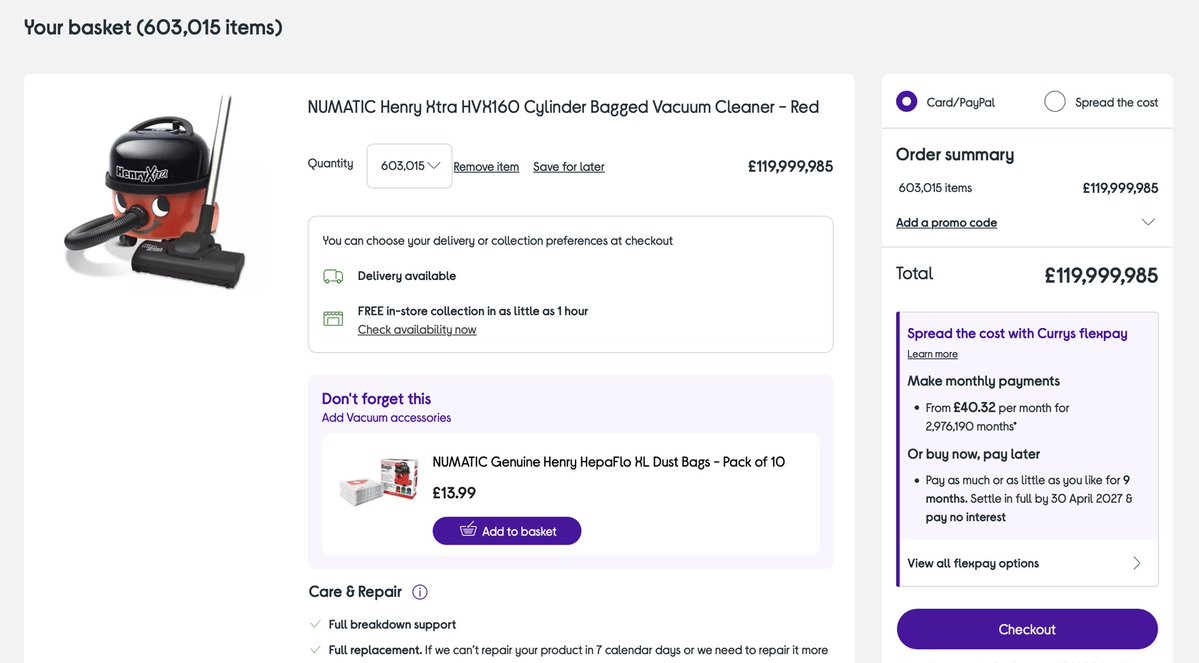Click the Don't forget this heading
This screenshot has height=663, width=1199.
[x=376, y=398]
